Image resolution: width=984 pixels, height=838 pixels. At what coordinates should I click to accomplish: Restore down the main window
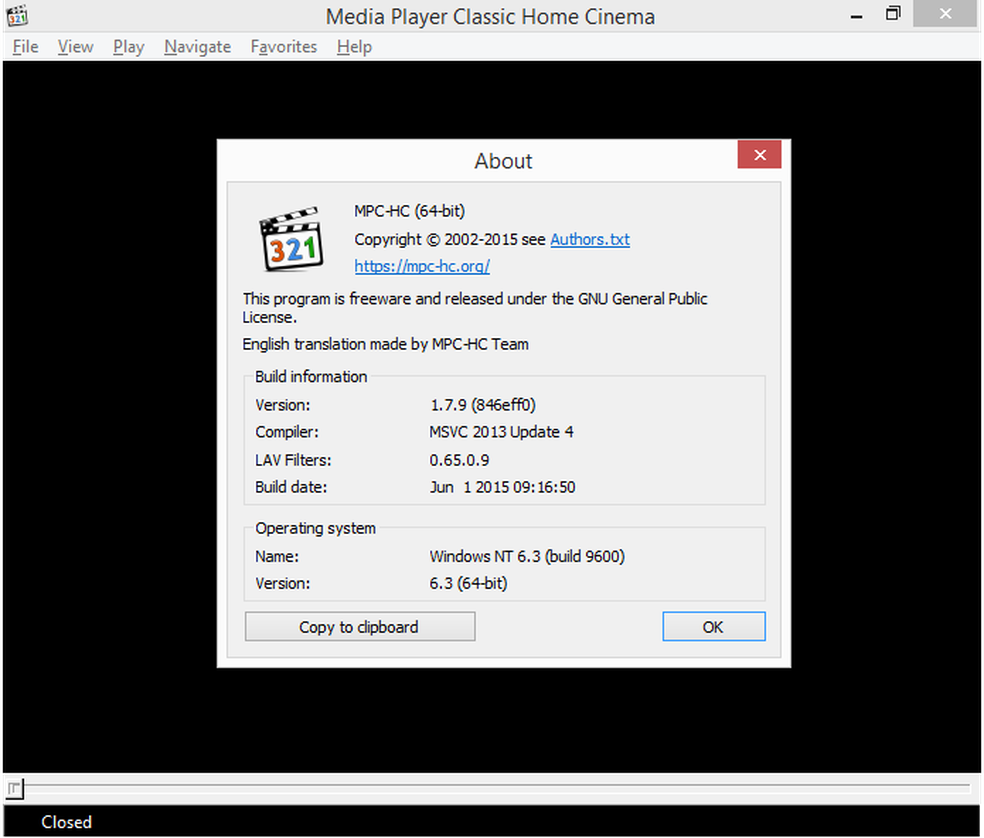pyautogui.click(x=893, y=14)
